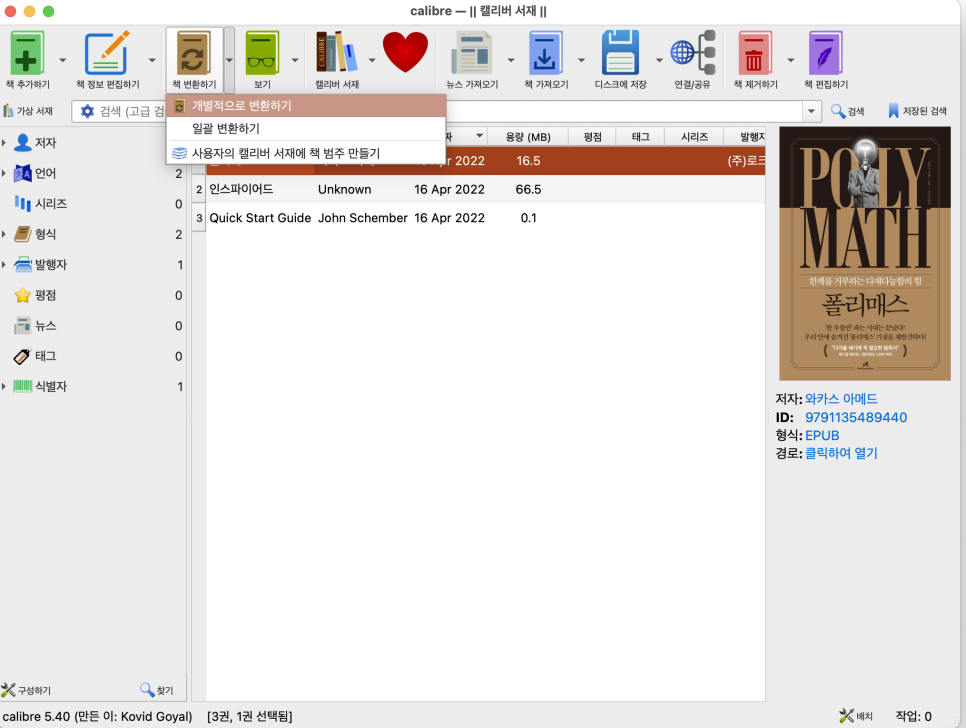Screen dimensions: 966x728
Task: Open the dropdown arrow beside 책 가져오기
Action: tap(581, 60)
